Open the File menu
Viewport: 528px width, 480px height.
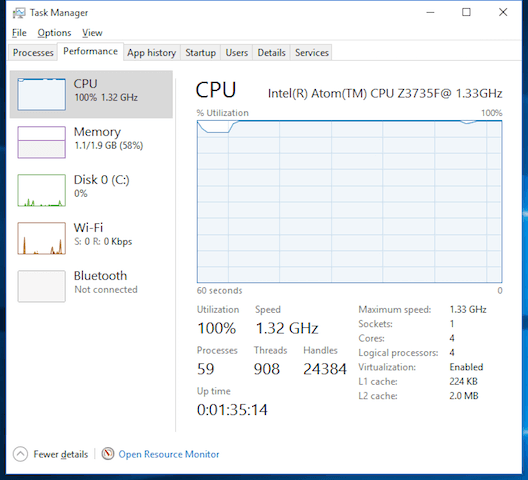19,33
